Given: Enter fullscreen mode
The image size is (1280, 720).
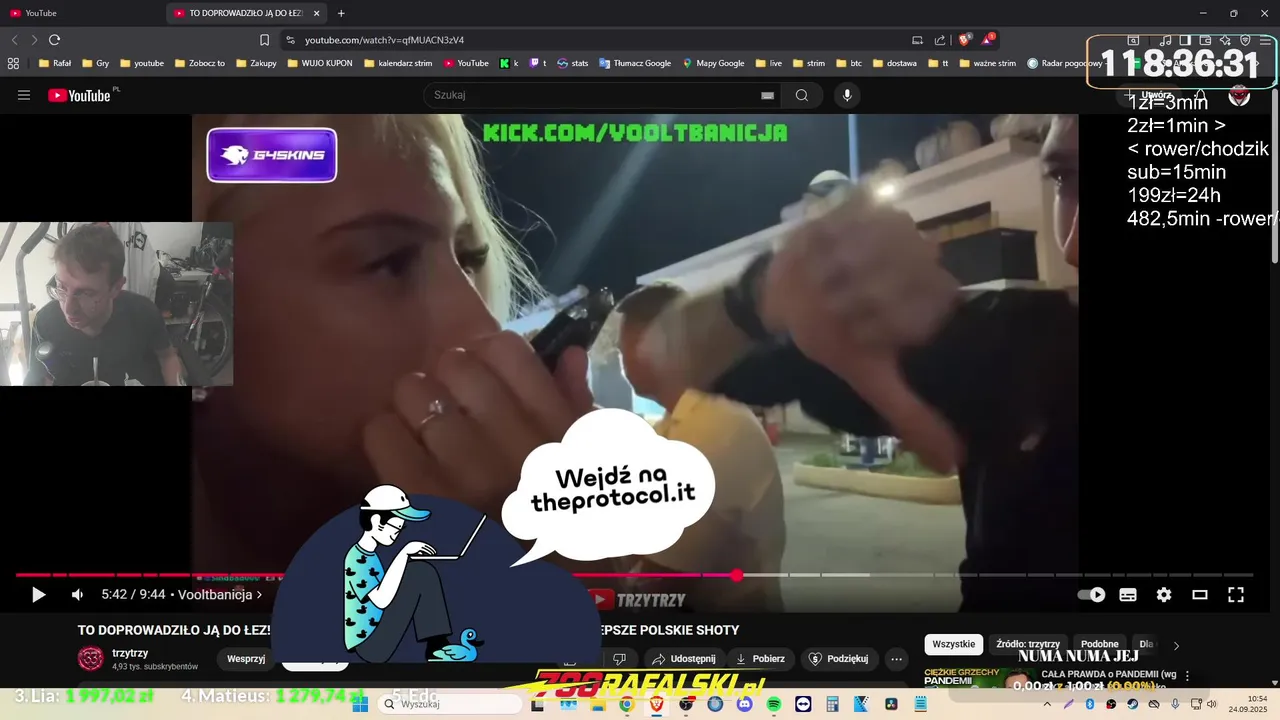Looking at the screenshot, I should 1236,595.
